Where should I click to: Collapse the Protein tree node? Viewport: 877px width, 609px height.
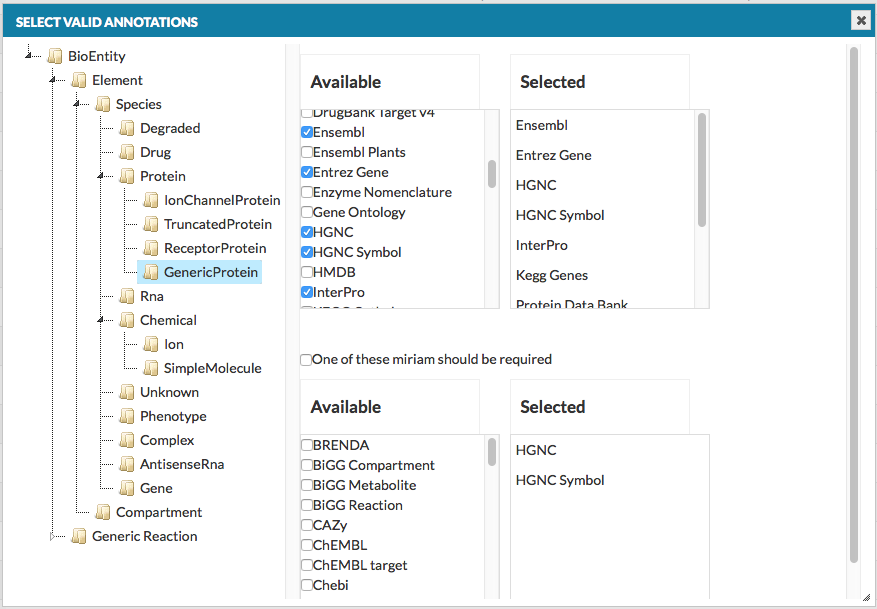pyautogui.click(x=101, y=177)
